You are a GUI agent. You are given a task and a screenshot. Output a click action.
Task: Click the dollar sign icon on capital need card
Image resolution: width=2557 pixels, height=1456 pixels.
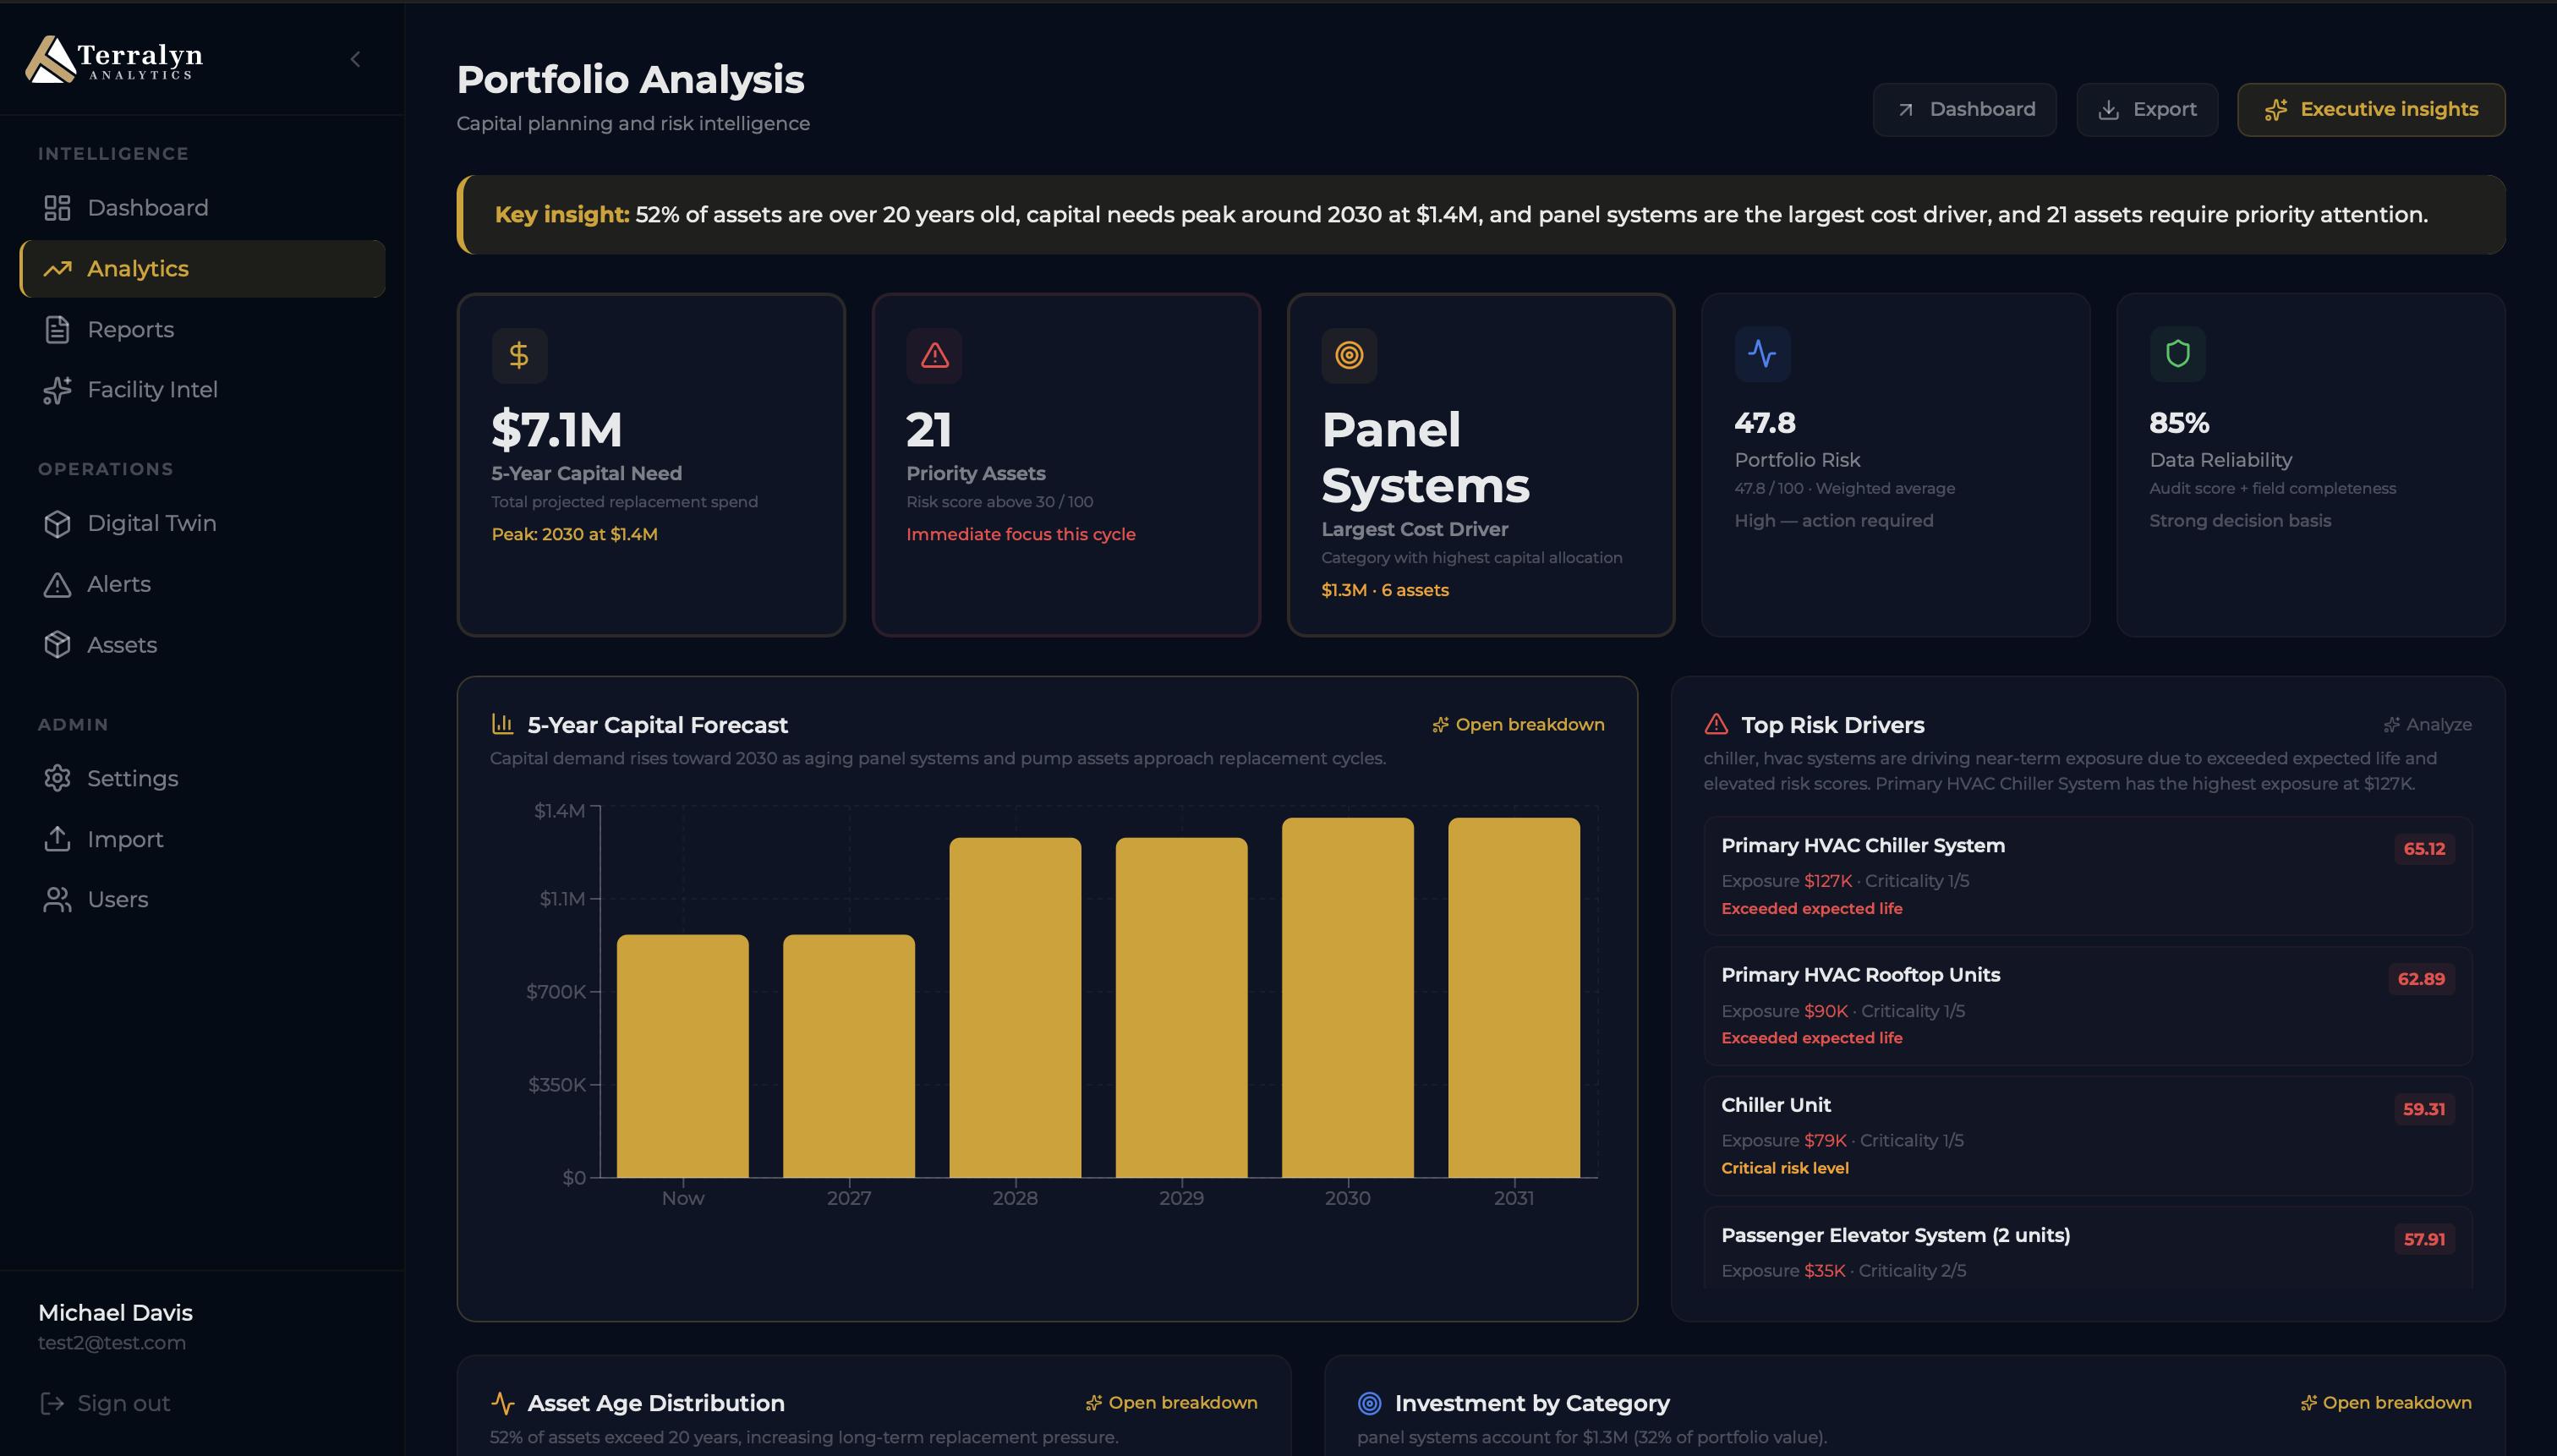[x=519, y=355]
